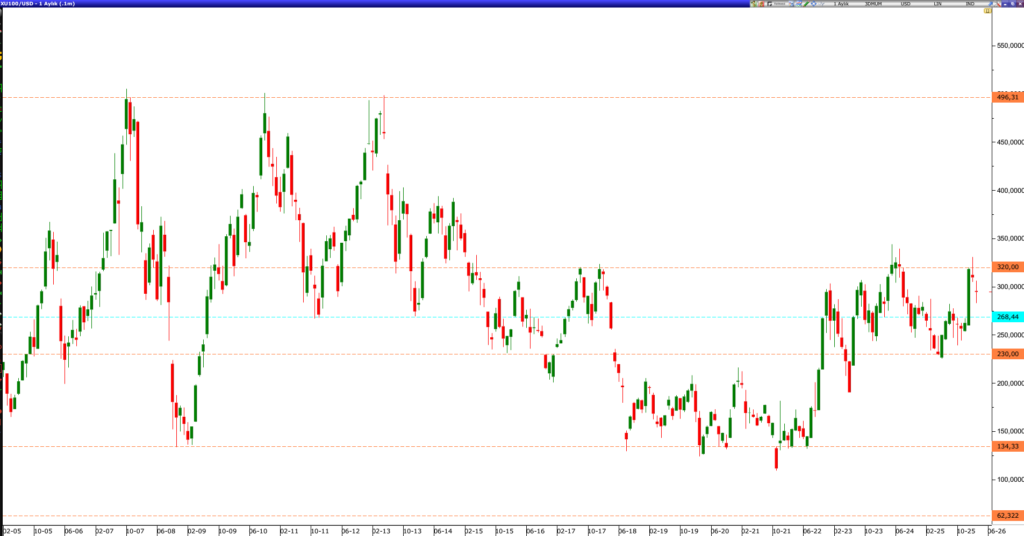
Task: Click the chart icon right of Sembol field
Action: (791, 4)
